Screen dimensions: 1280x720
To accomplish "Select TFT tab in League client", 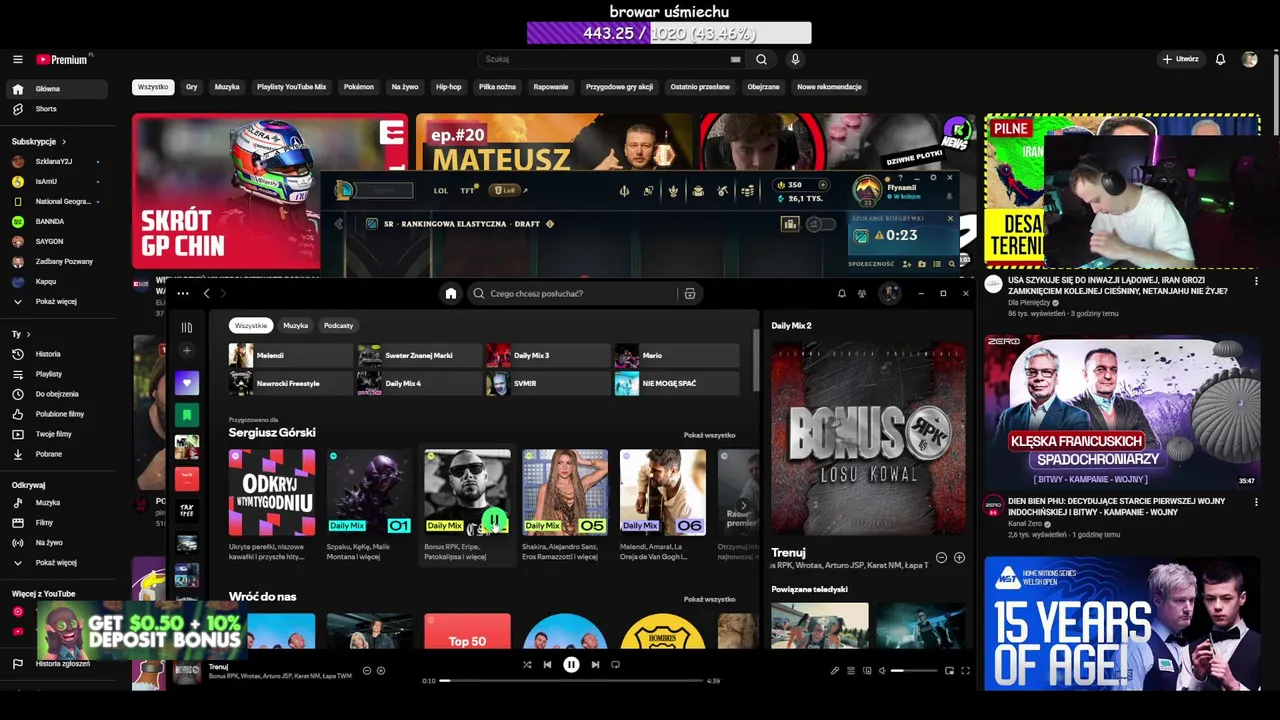I will 467,191.
